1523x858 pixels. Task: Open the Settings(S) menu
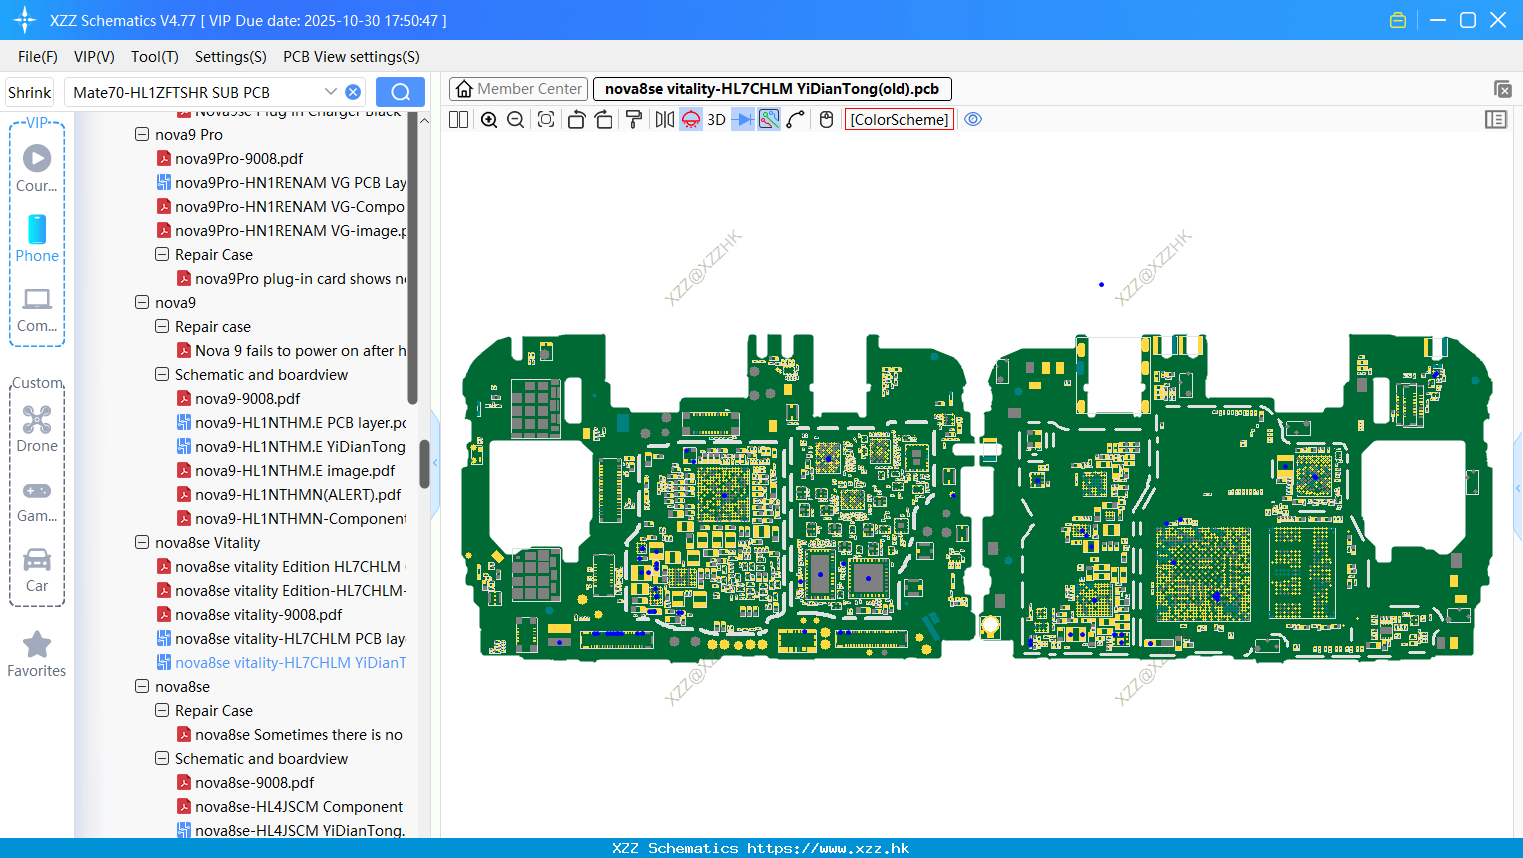[231, 57]
